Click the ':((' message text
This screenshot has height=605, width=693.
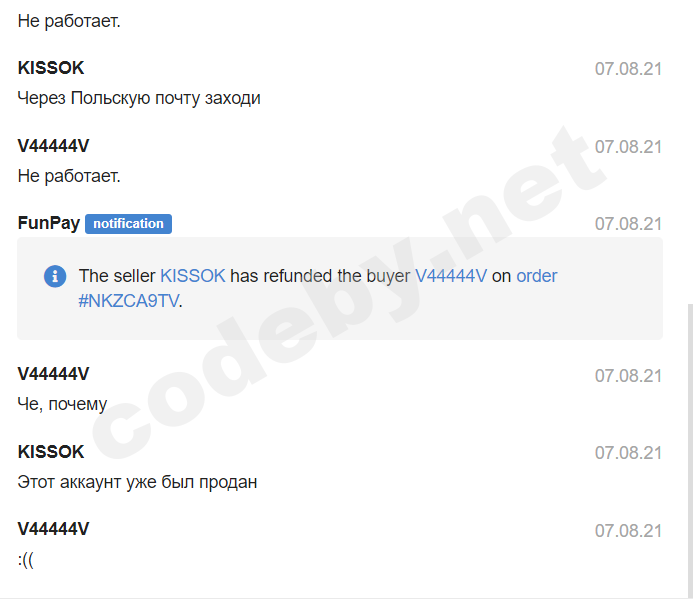(26, 559)
